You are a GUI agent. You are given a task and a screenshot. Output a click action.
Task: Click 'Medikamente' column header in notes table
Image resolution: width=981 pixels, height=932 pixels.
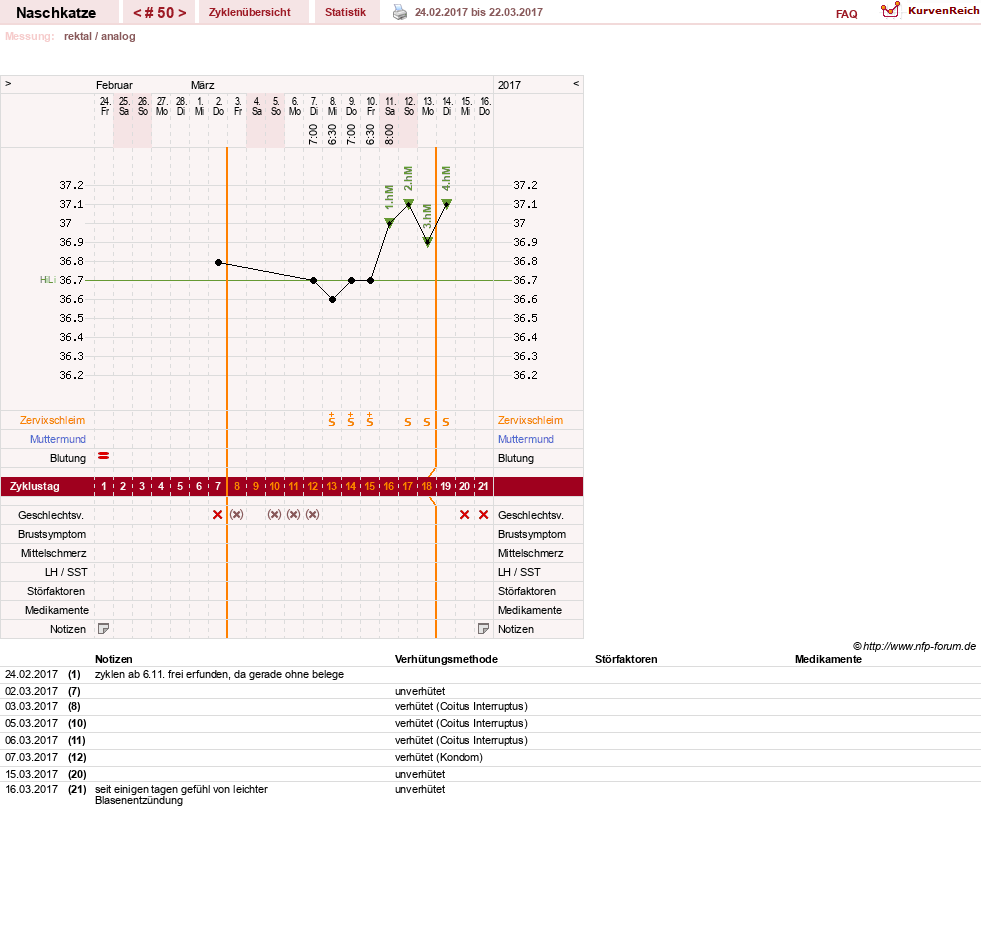pyautogui.click(x=828, y=659)
